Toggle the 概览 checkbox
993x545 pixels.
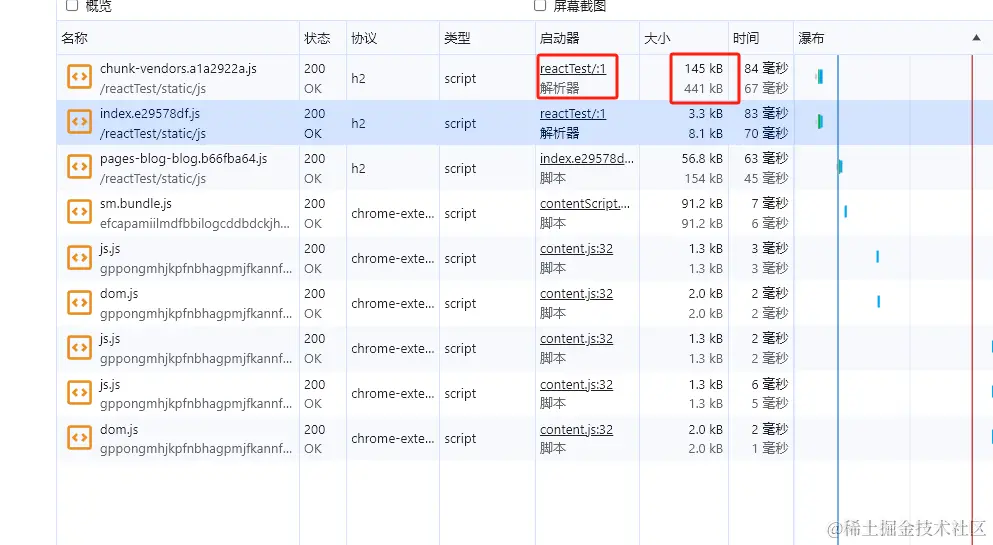(72, 6)
